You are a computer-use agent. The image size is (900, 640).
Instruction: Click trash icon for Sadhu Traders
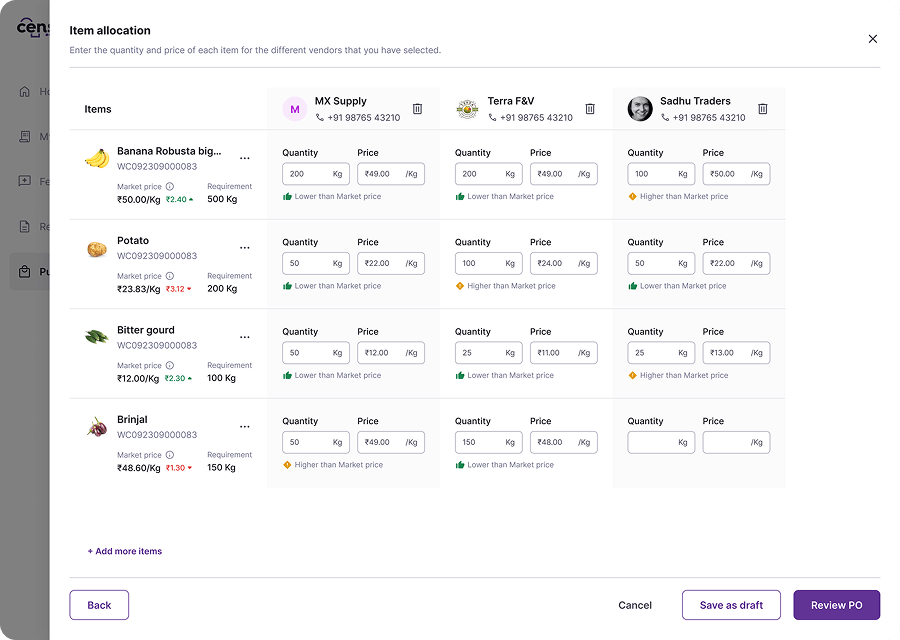[x=763, y=109]
